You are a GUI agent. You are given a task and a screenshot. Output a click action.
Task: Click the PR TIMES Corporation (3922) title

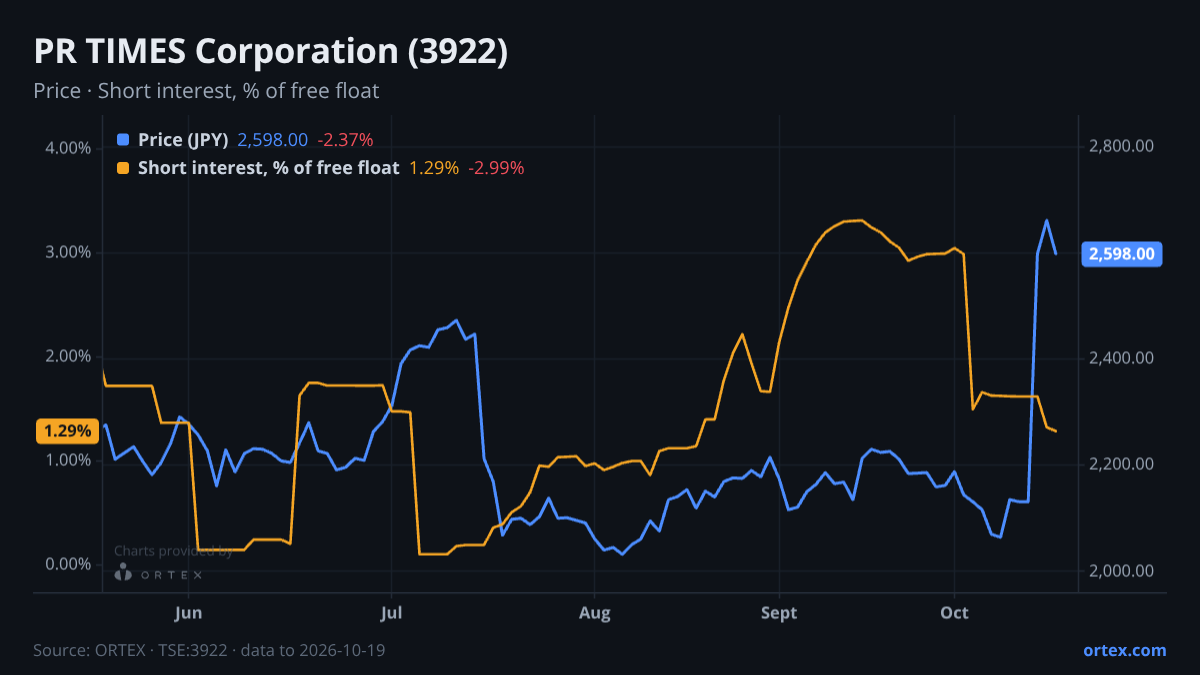point(271,52)
